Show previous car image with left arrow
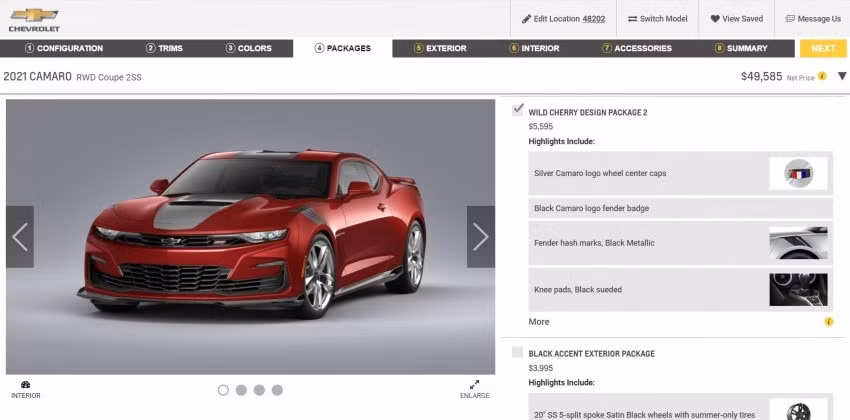 20,237
